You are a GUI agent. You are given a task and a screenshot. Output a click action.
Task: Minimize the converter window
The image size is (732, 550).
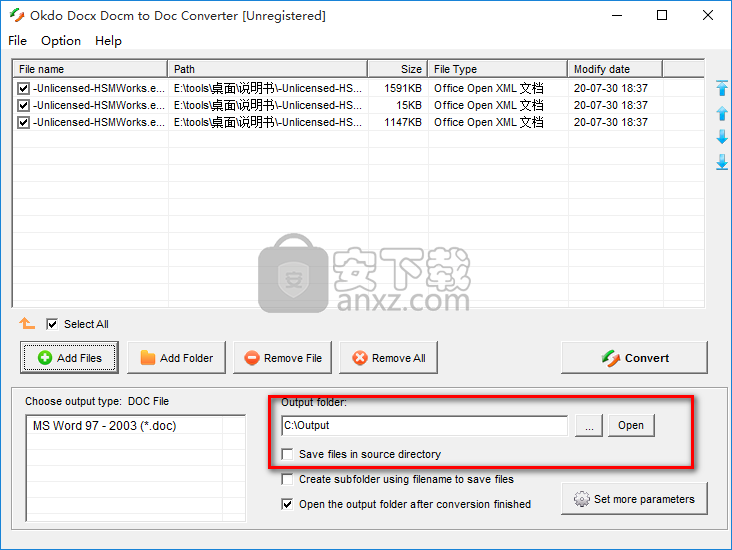point(617,15)
